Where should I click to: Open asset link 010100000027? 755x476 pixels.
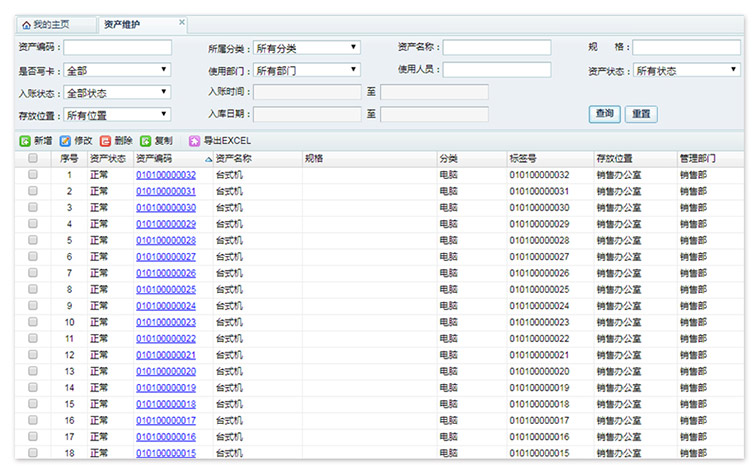coord(166,257)
